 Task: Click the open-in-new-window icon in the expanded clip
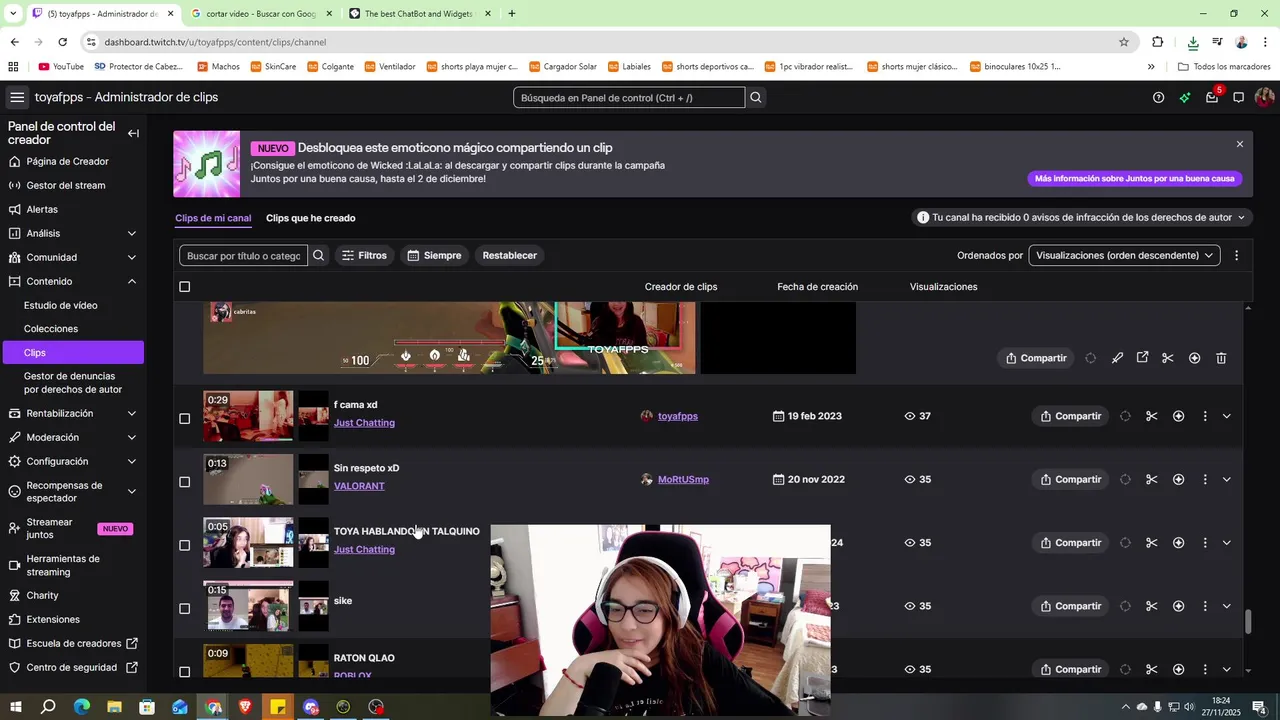[1142, 358]
